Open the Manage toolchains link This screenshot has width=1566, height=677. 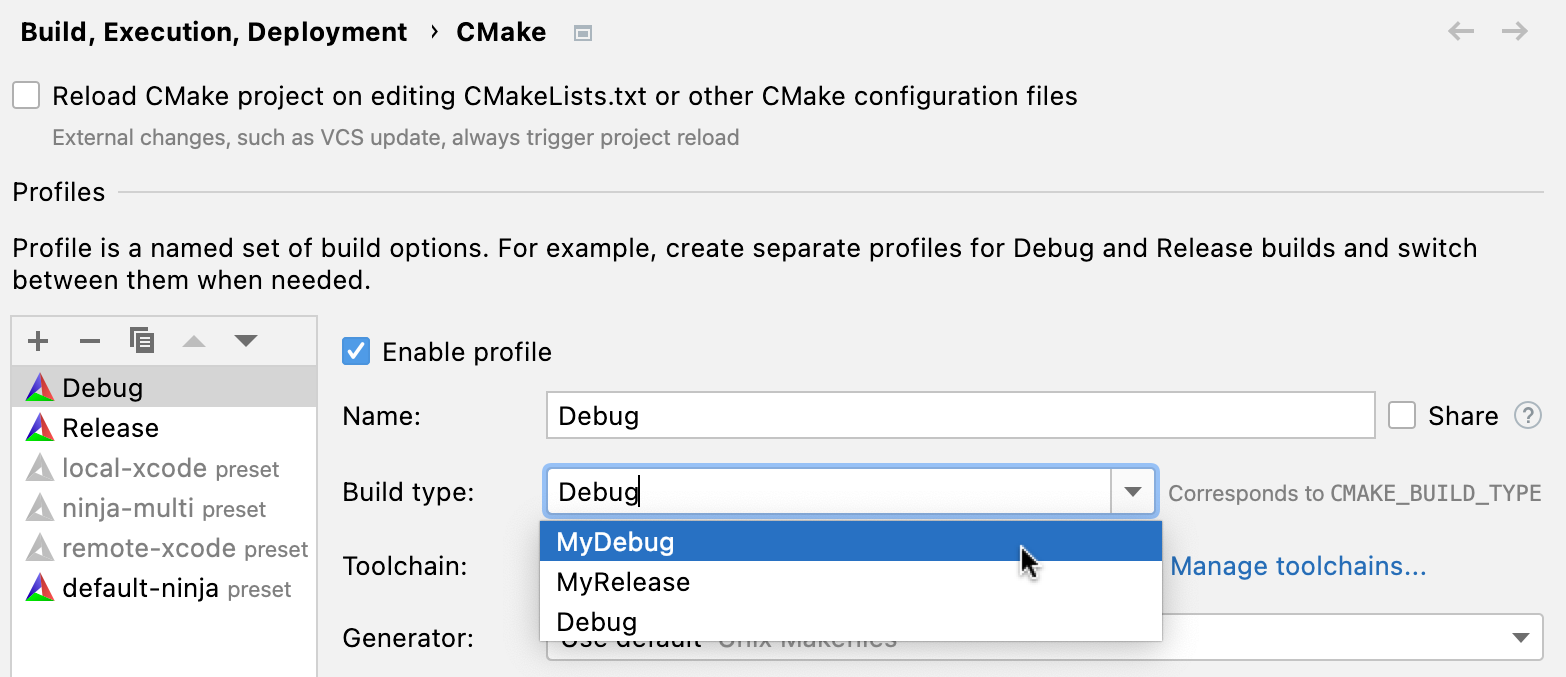[x=1298, y=567]
